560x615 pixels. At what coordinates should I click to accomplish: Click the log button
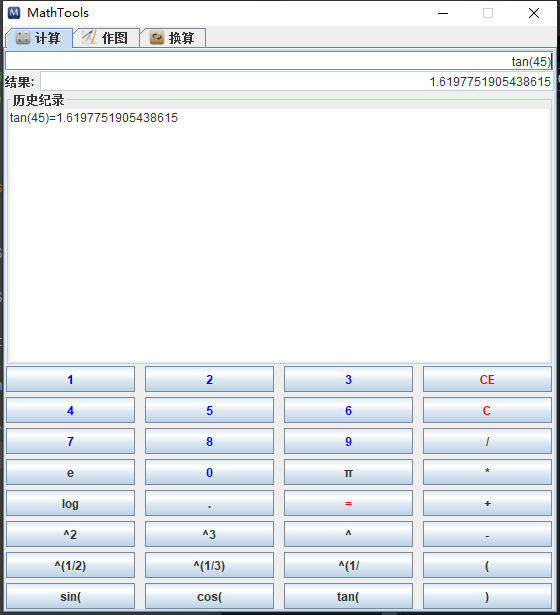(71, 503)
